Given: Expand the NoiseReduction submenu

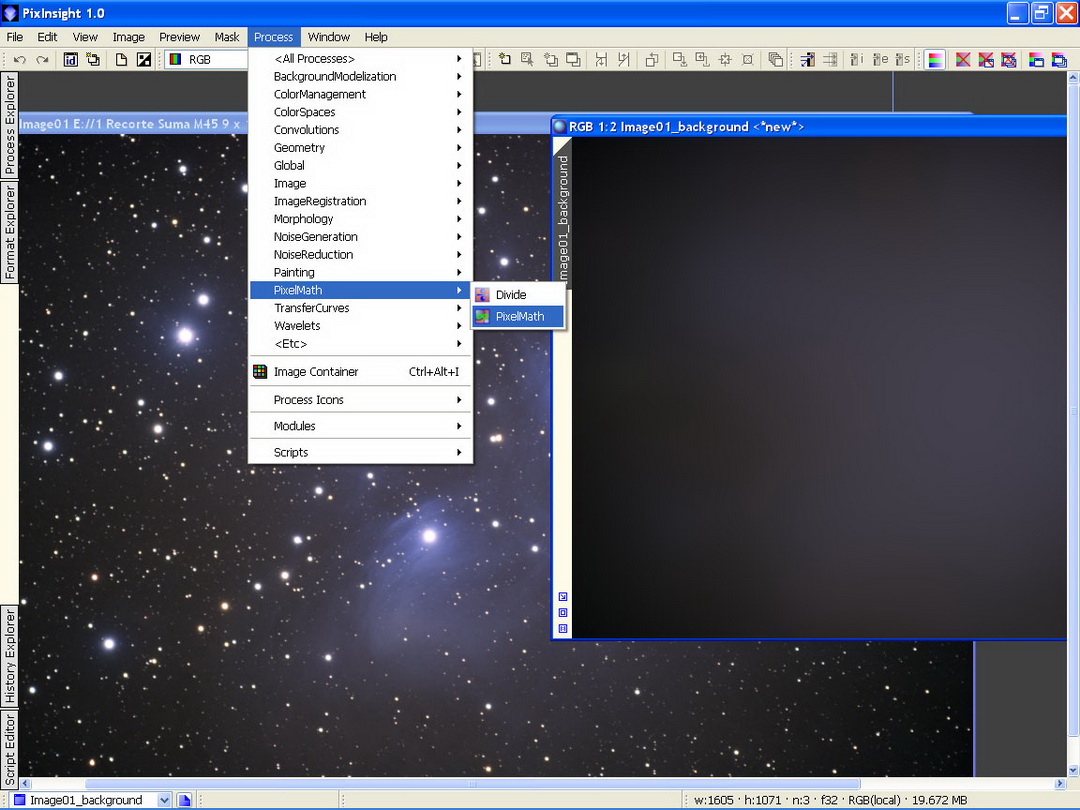Looking at the screenshot, I should point(361,255).
